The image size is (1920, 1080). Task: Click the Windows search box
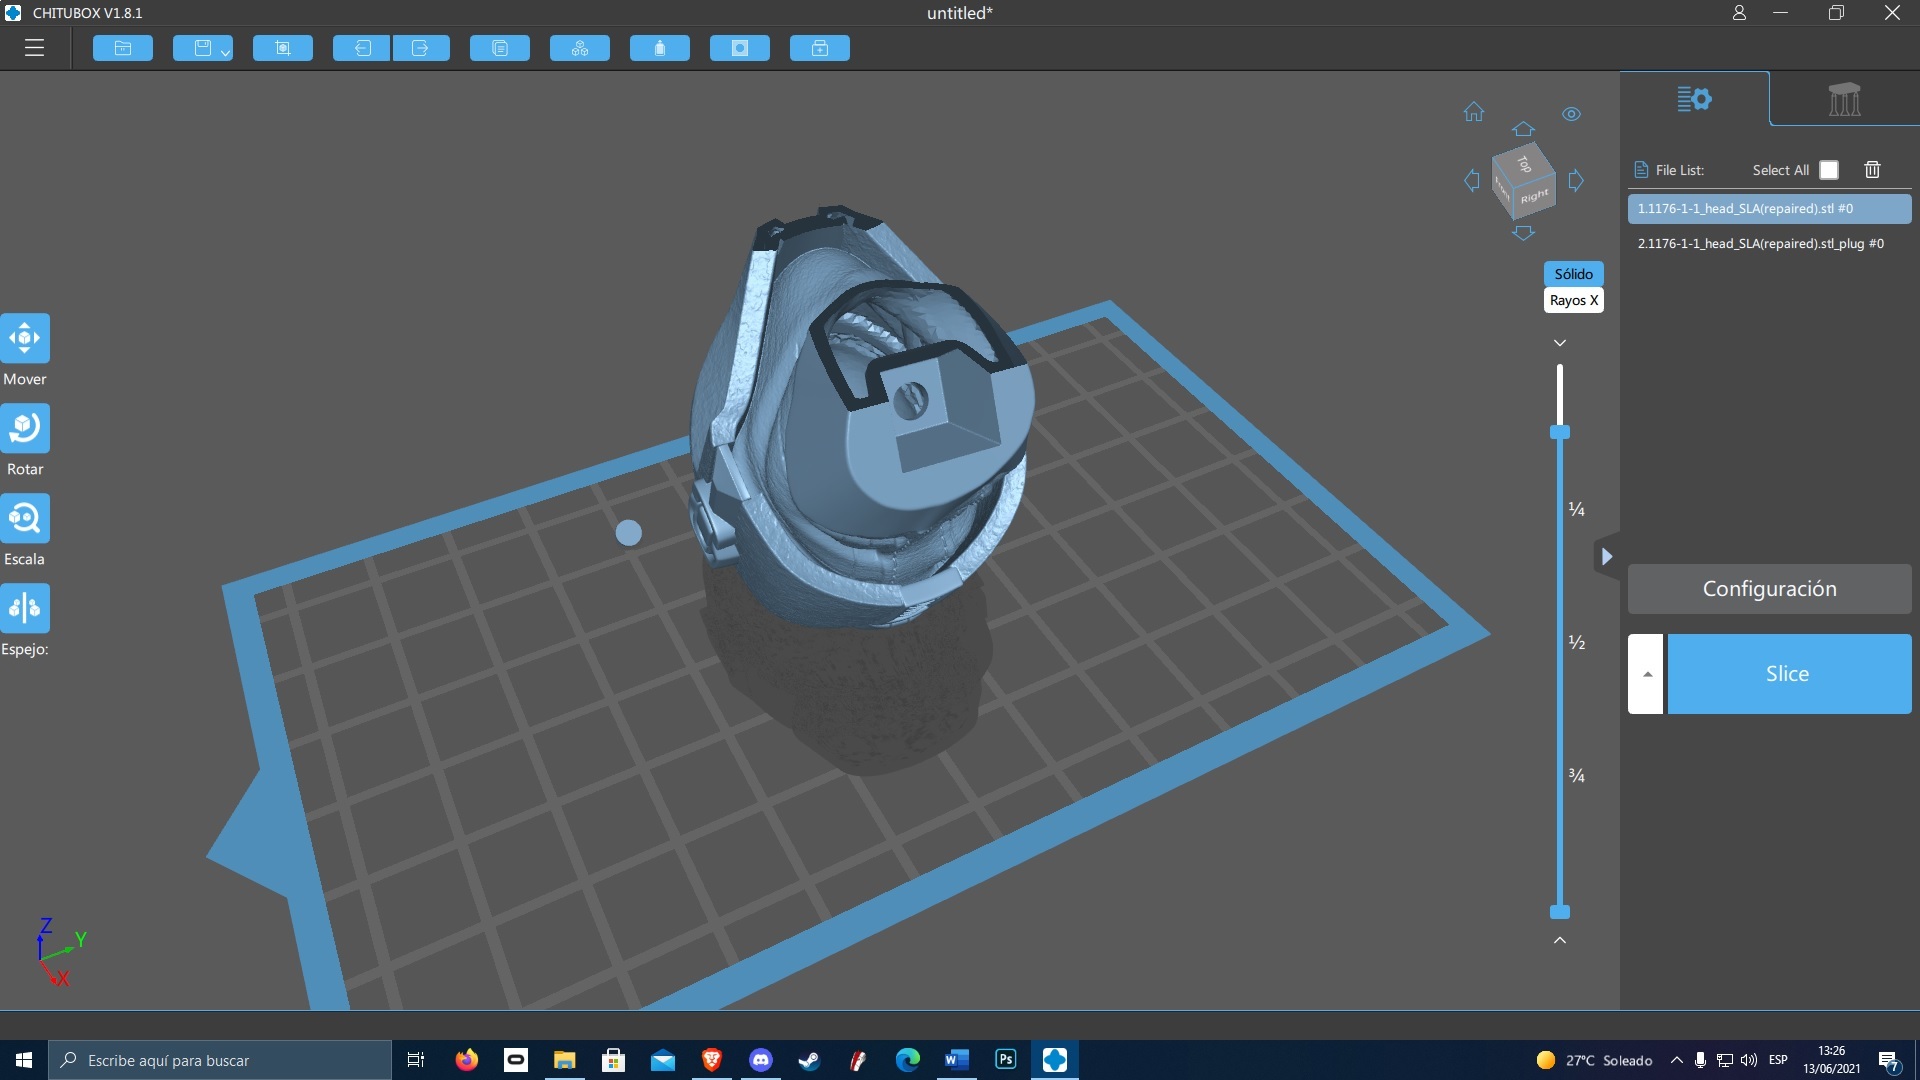(x=220, y=1060)
